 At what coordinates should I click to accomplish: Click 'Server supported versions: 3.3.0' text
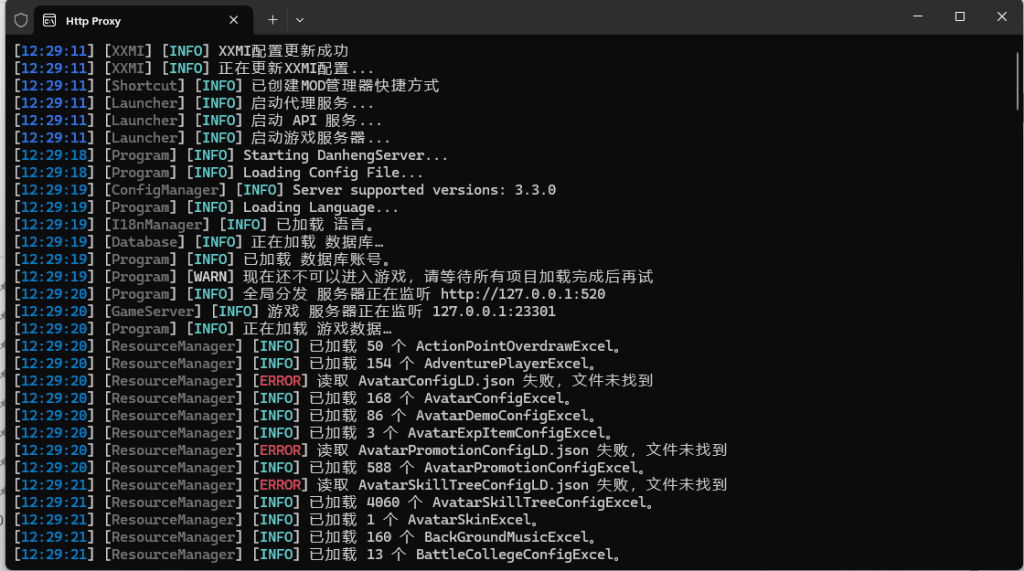tap(424, 190)
